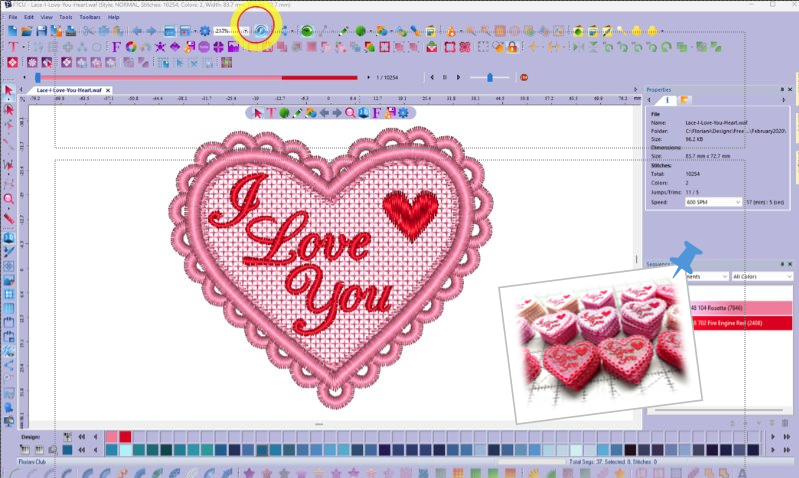The image size is (799, 478).
Task: Click the red stop button beside speed slider
Action: tap(523, 77)
